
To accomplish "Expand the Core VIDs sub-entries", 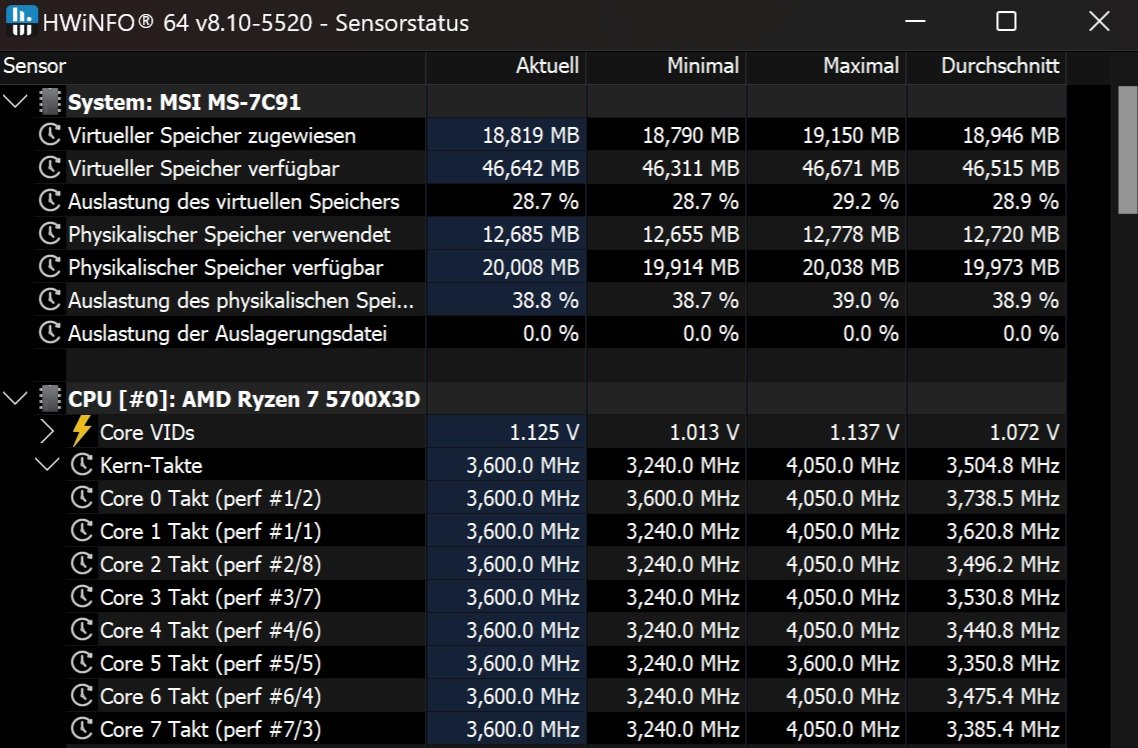I will [x=47, y=432].
